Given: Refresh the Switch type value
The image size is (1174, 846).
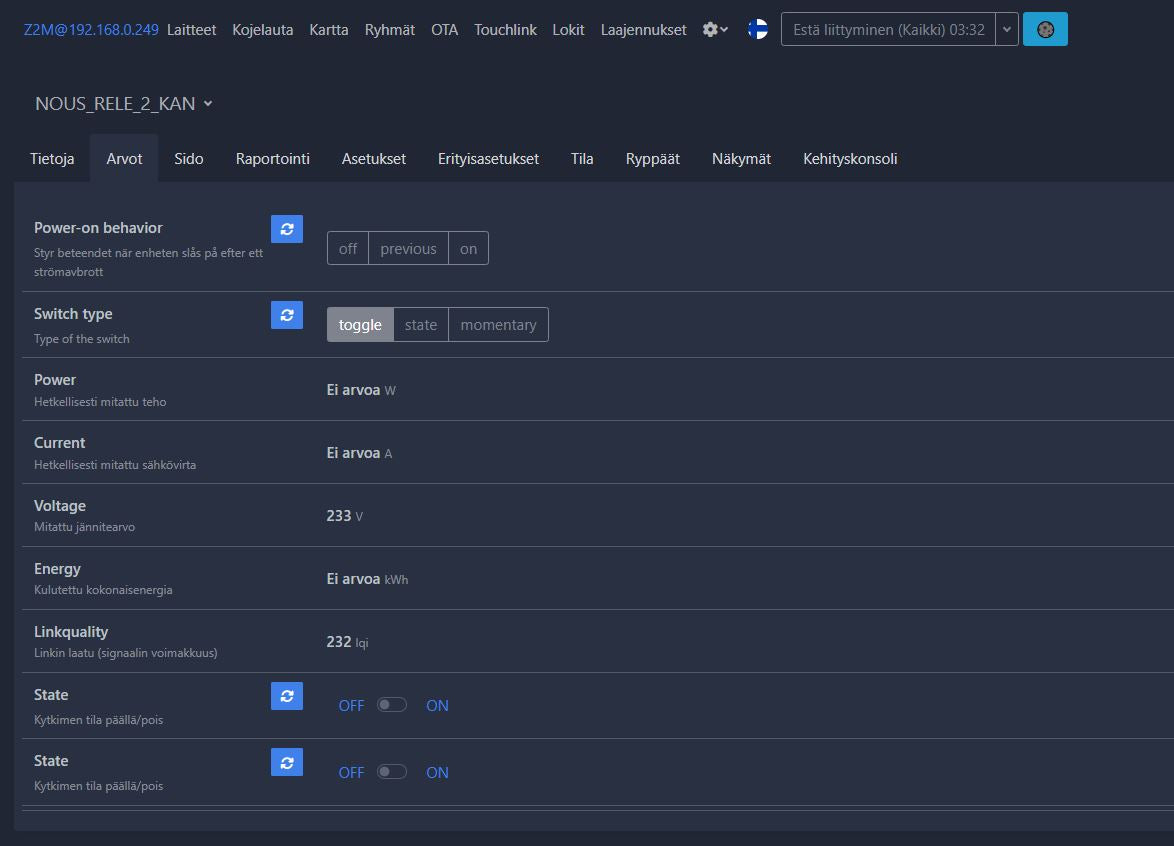Looking at the screenshot, I should (x=287, y=315).
